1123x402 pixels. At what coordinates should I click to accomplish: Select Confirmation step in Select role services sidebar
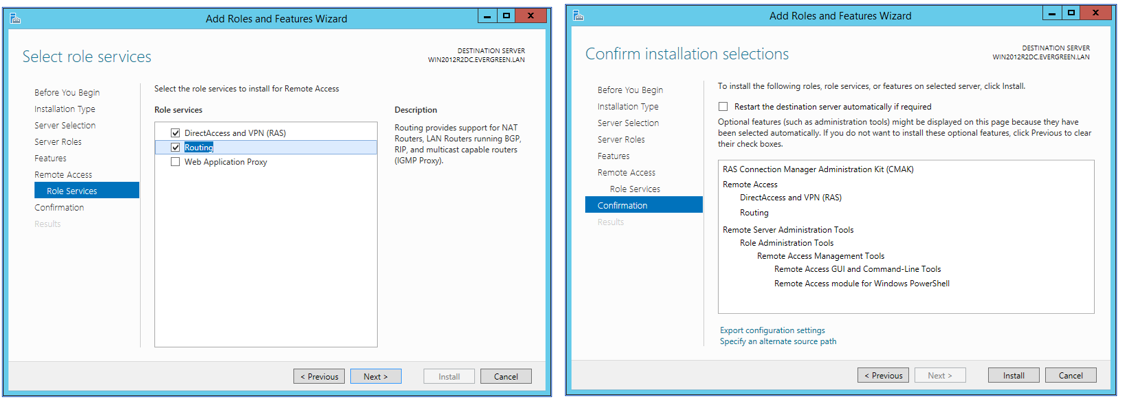pos(59,208)
